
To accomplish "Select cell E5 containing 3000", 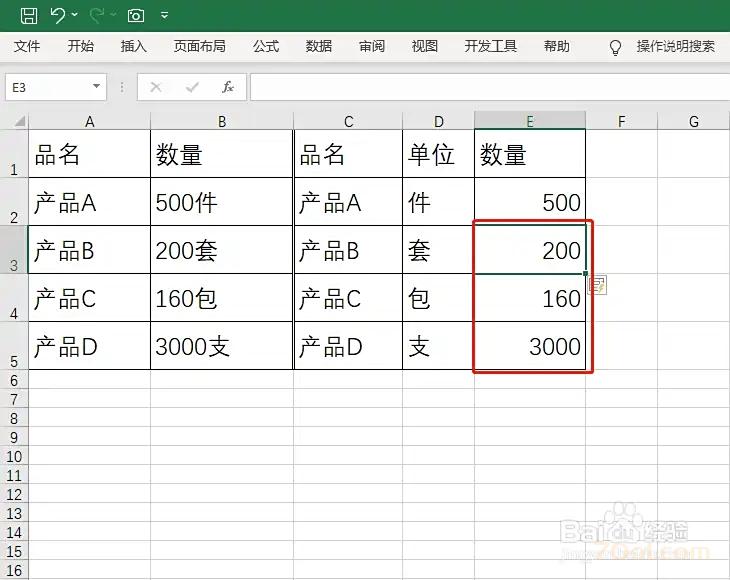I will (530, 346).
